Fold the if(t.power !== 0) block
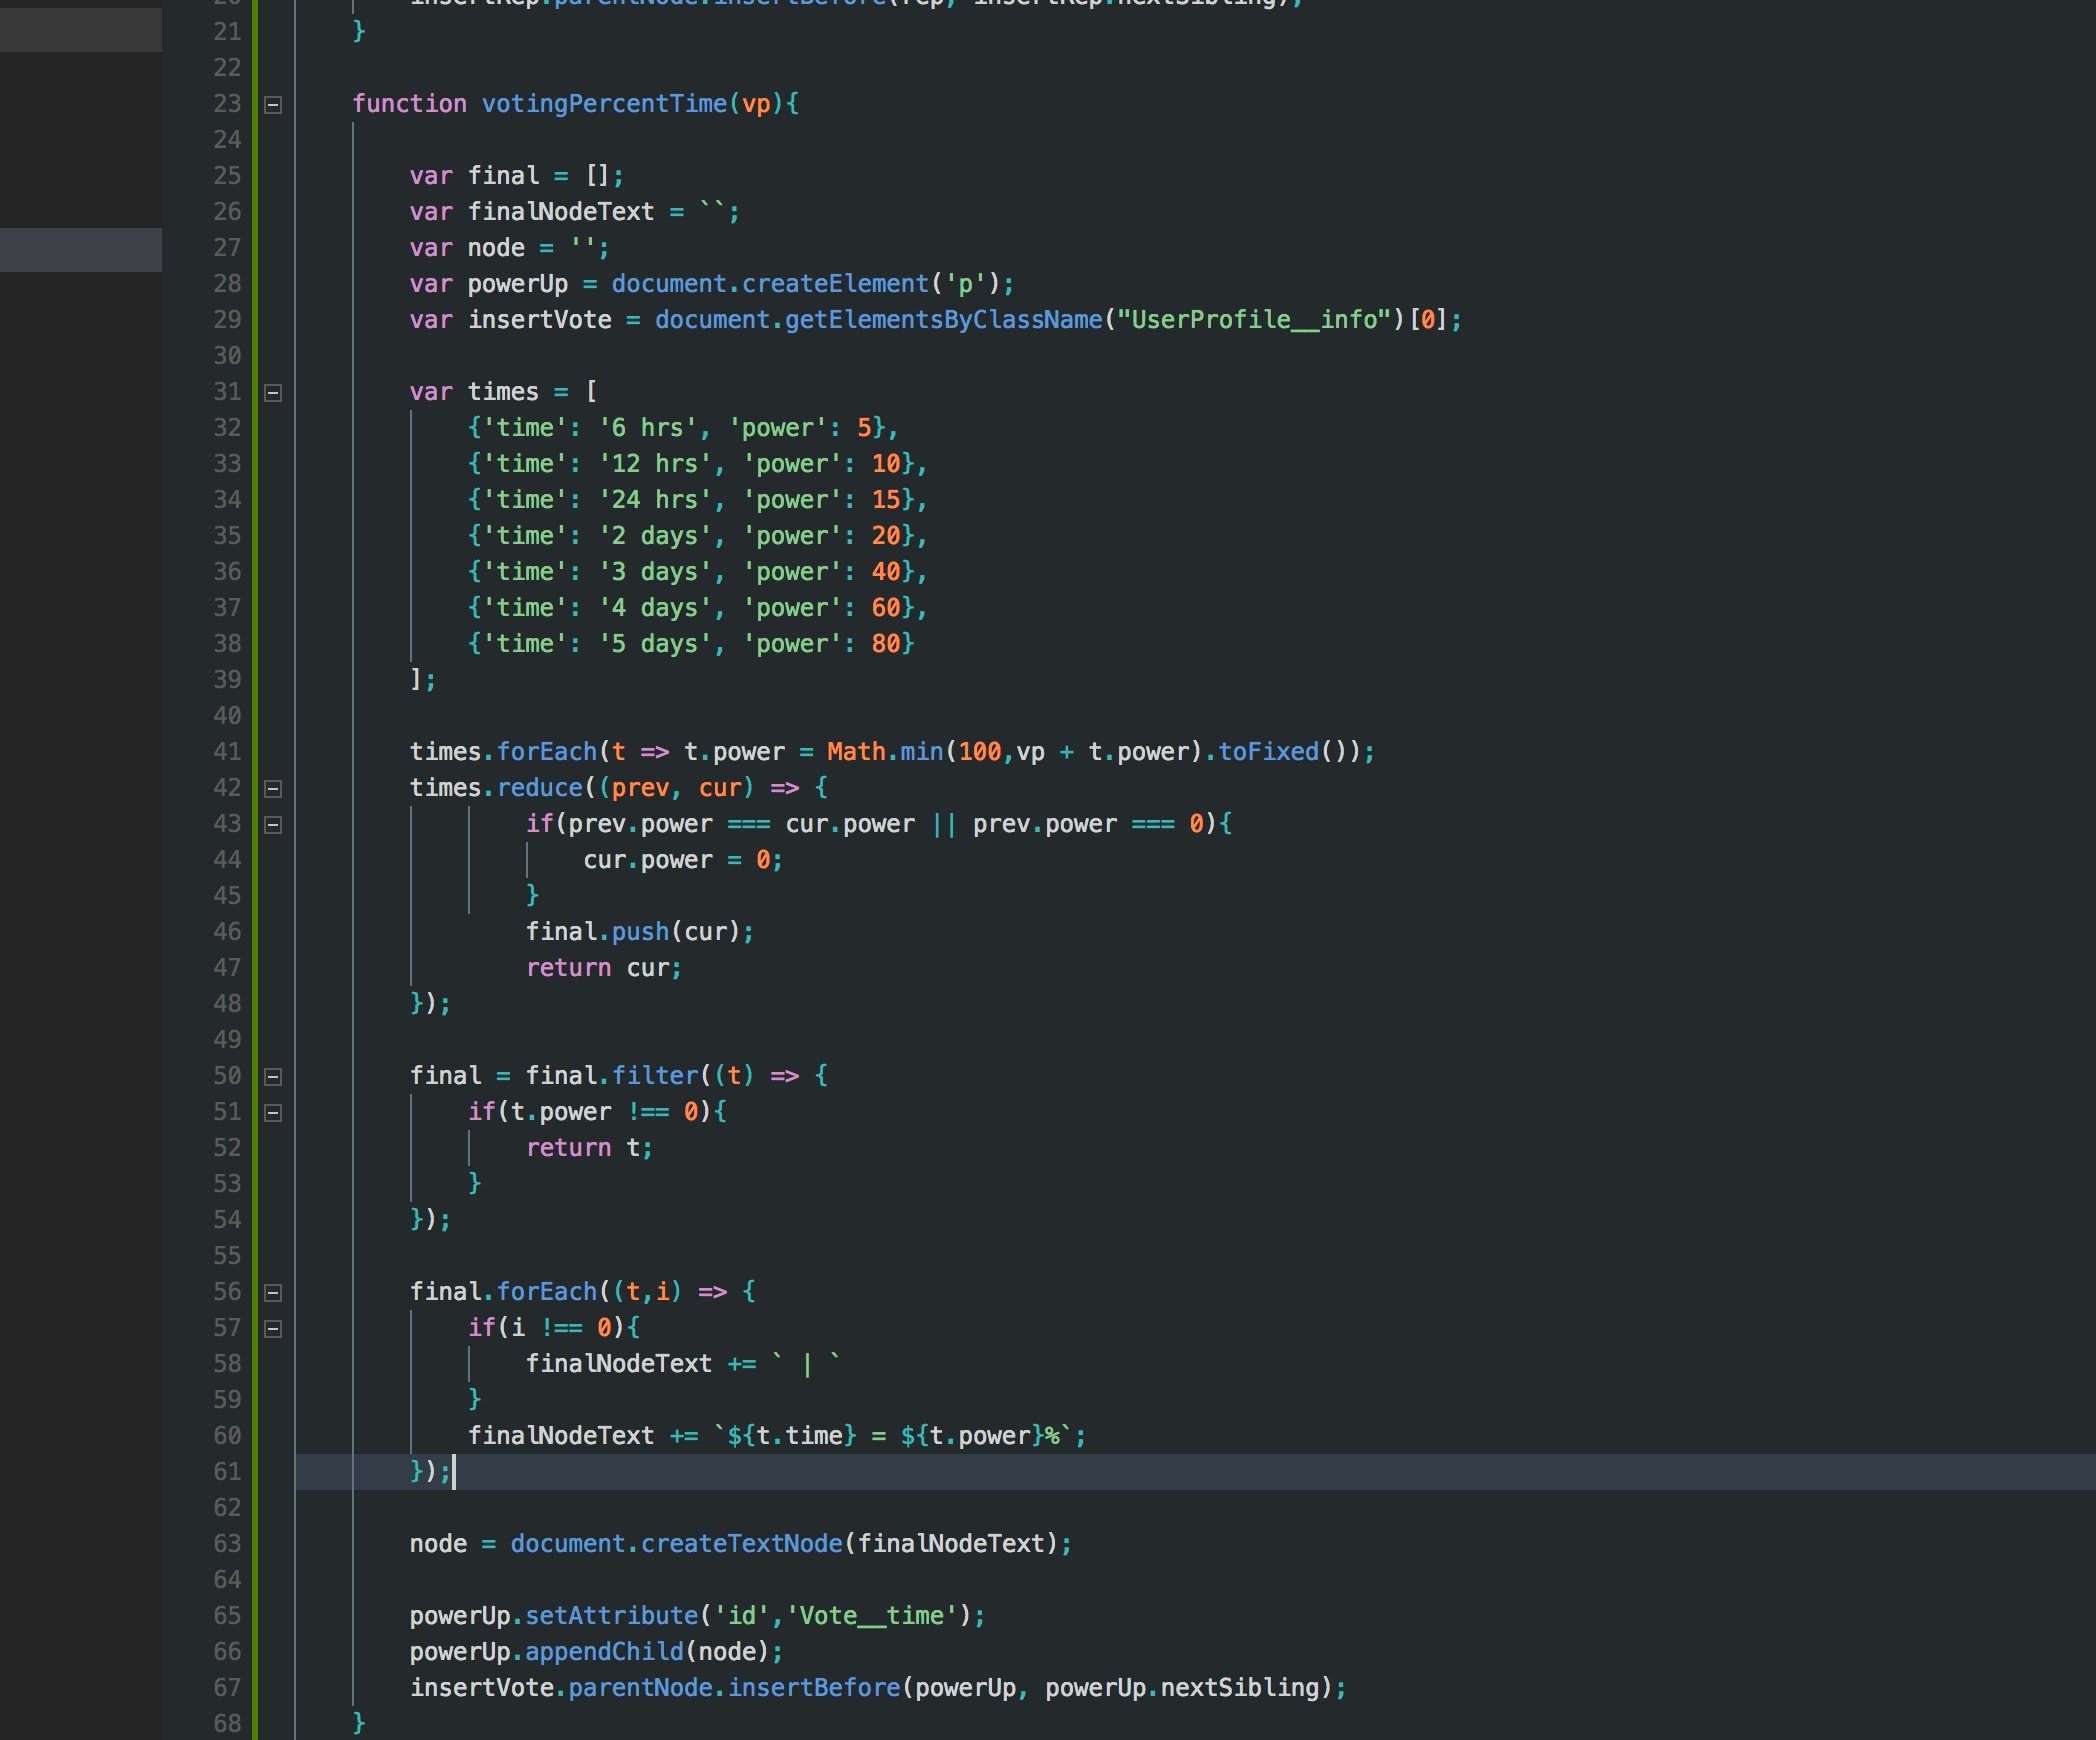Viewport: 2096px width, 1740px height. pos(272,1113)
